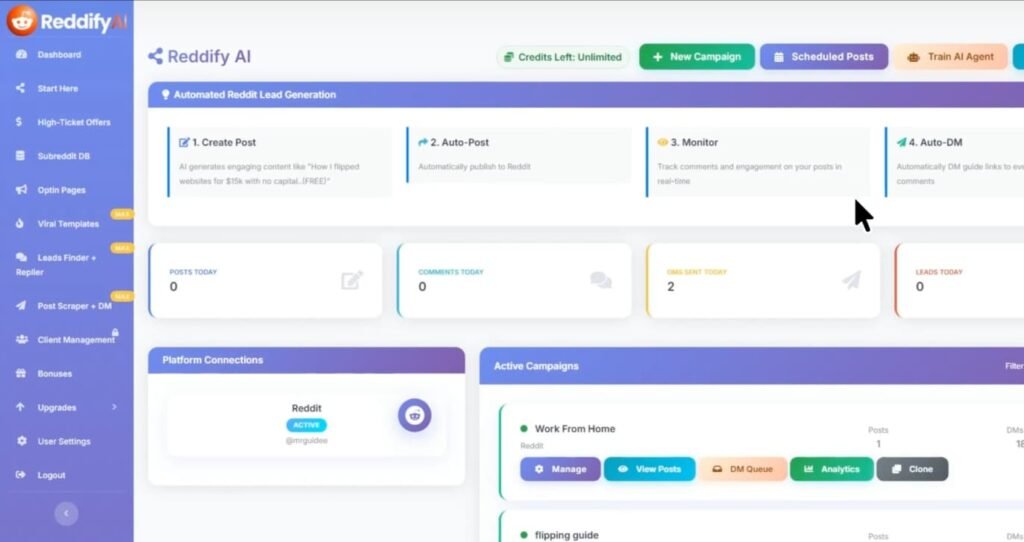
Task: Open DM Queue for Work From Home campaign
Action: [742, 469]
